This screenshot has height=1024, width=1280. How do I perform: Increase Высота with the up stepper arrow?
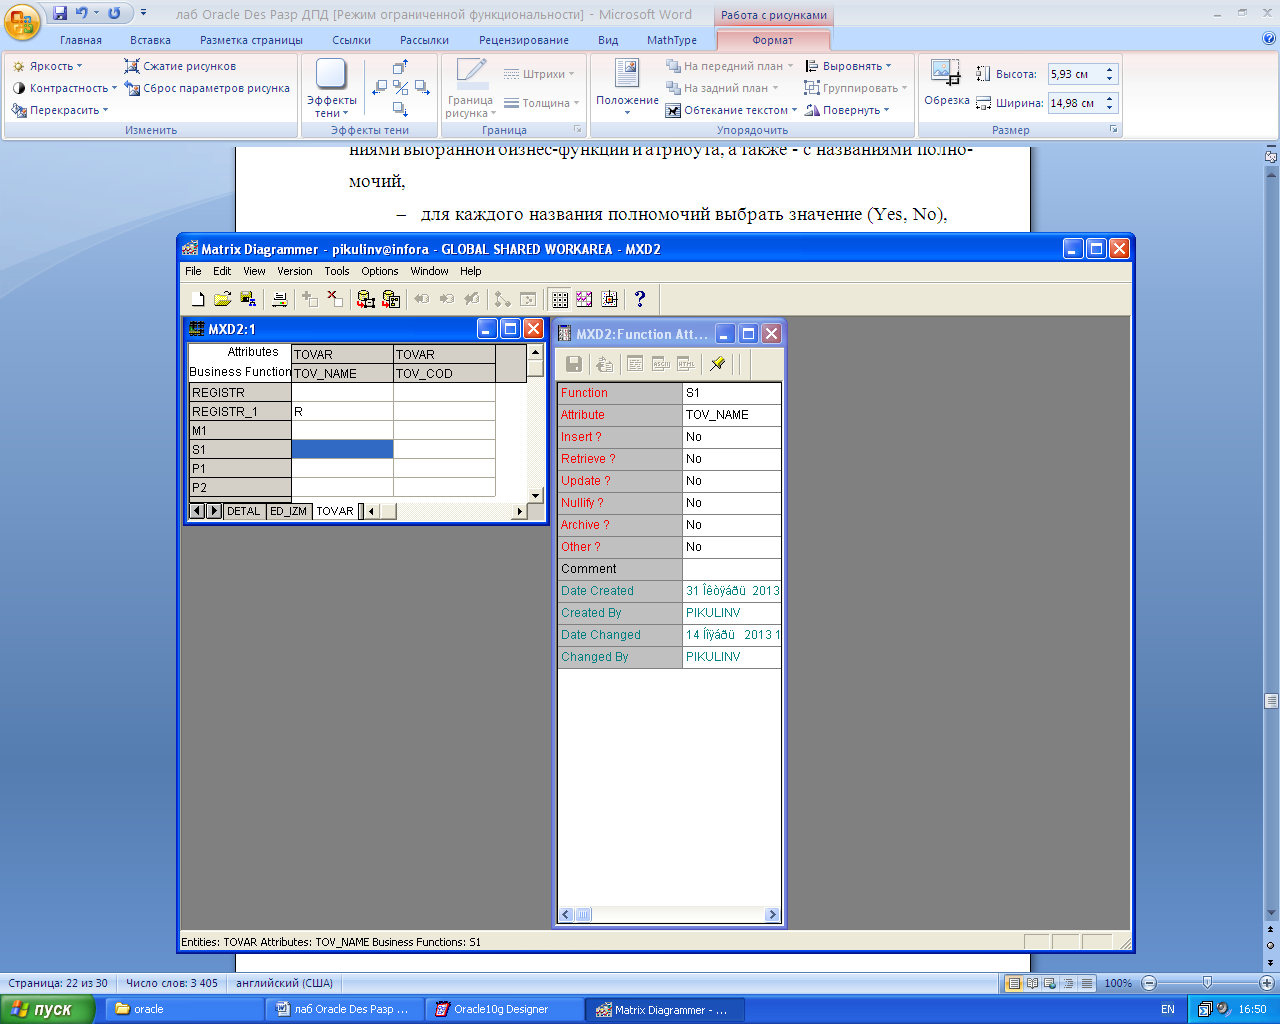coord(1109,70)
